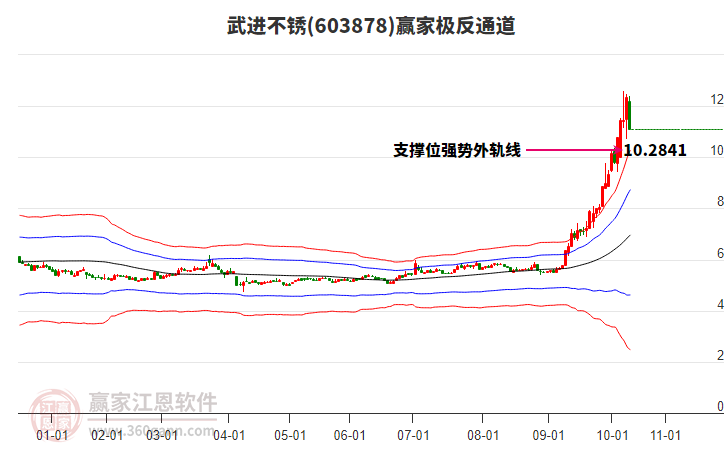Screen dimensions: 726x450
Task: Click the x-axis date 06-01
Action: [350, 435]
